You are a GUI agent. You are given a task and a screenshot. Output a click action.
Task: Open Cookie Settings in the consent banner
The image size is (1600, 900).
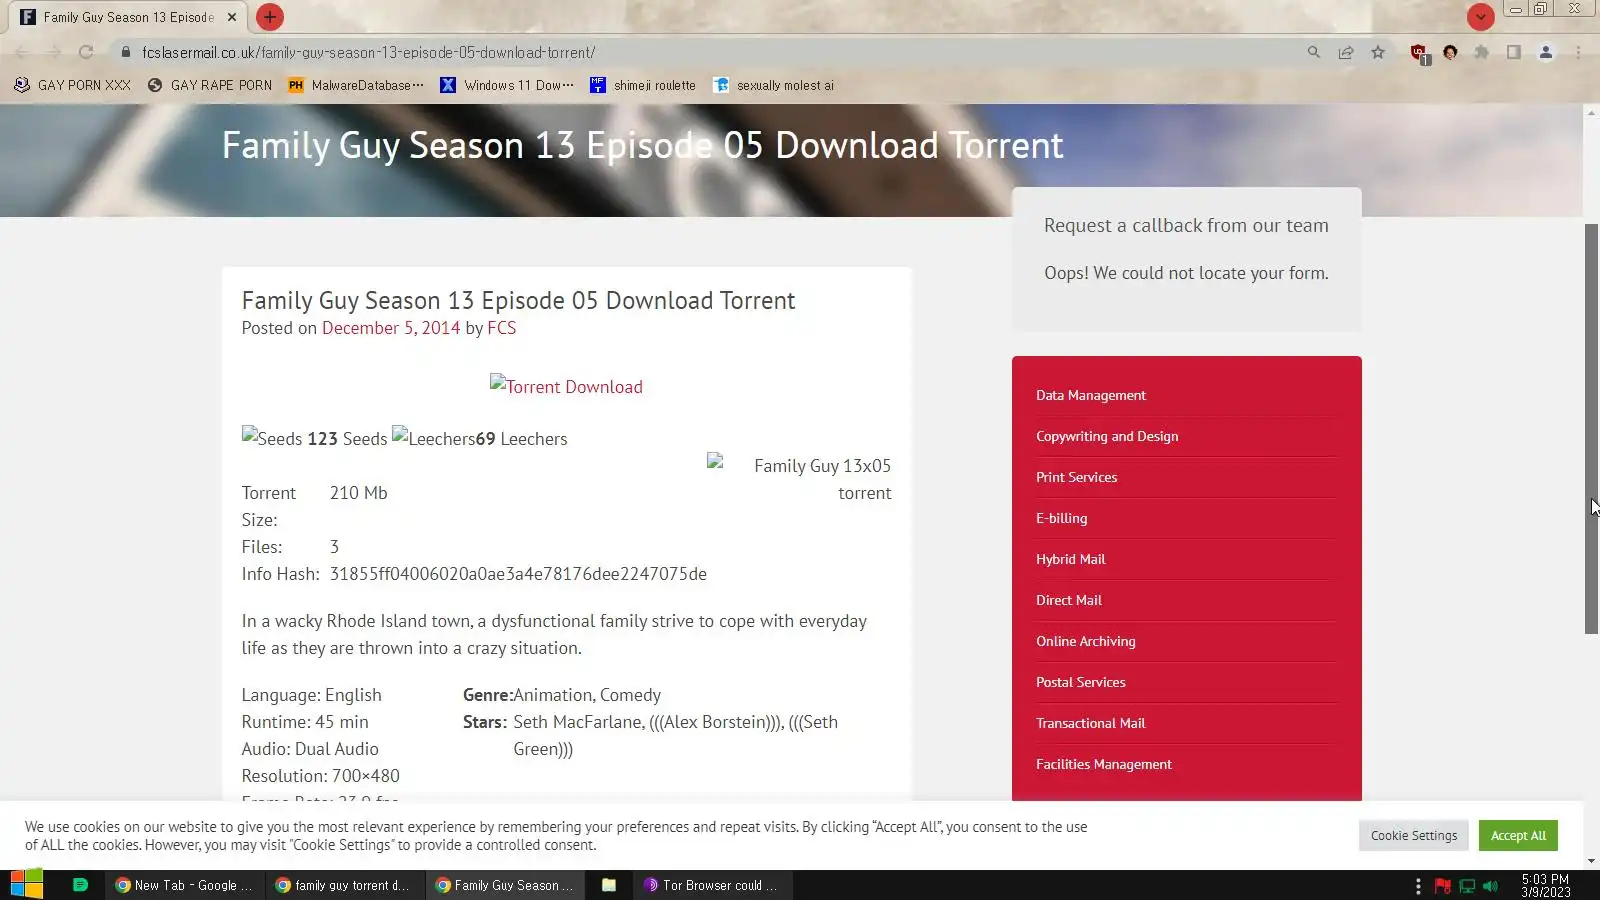(x=1414, y=836)
